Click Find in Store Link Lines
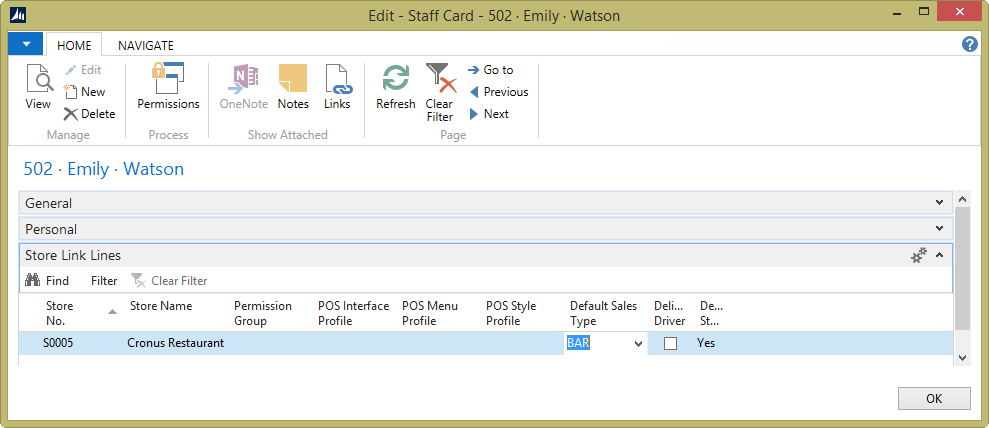This screenshot has height=428, width=989. coord(47,281)
